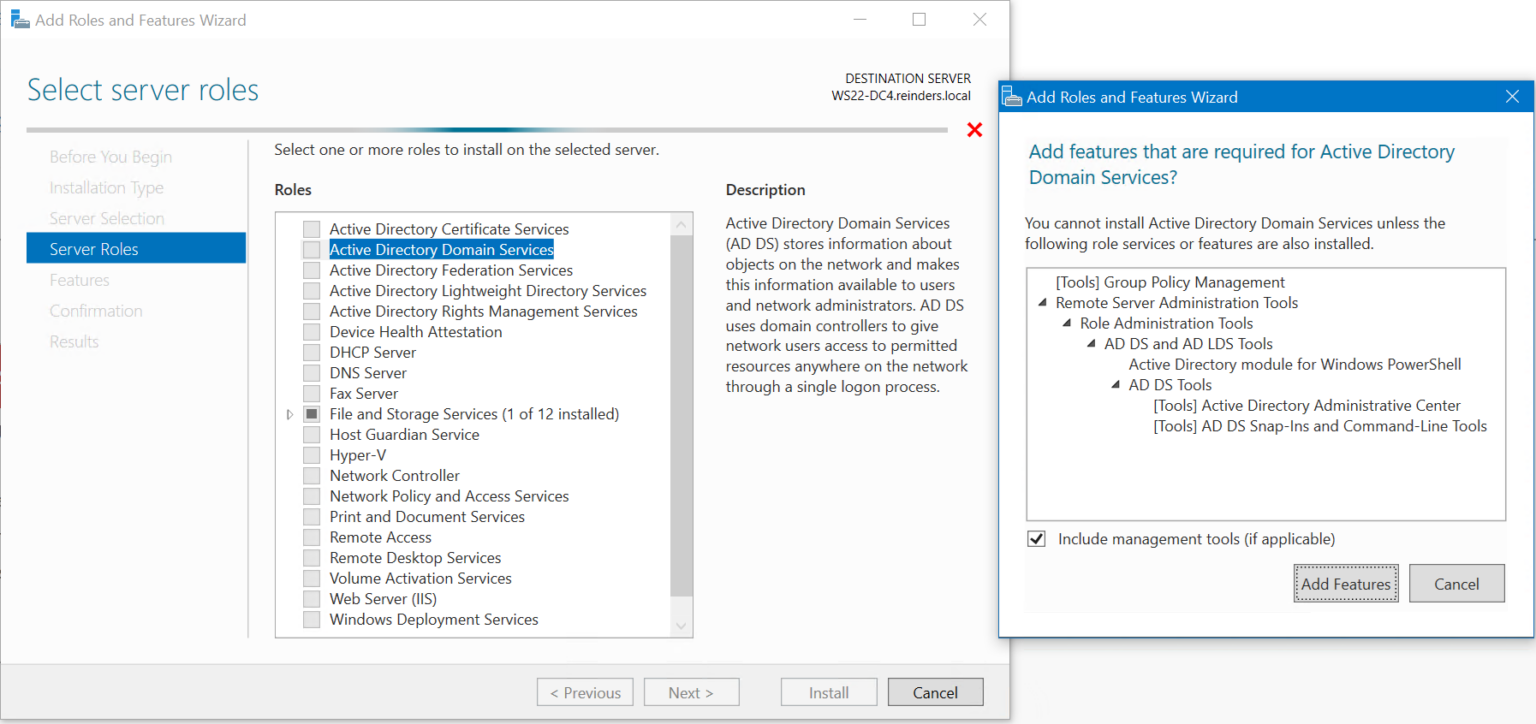
Task: Click Cancel in the features dialog
Action: click(x=1456, y=583)
